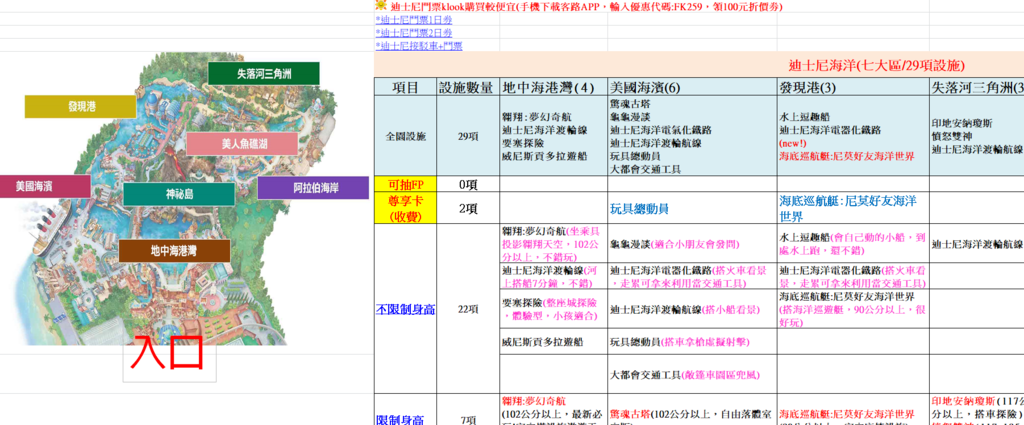1024x425 pixels.
Task: Select the blue 玩具總動員 cell in 尊享卡 row
Action: (x=692, y=208)
